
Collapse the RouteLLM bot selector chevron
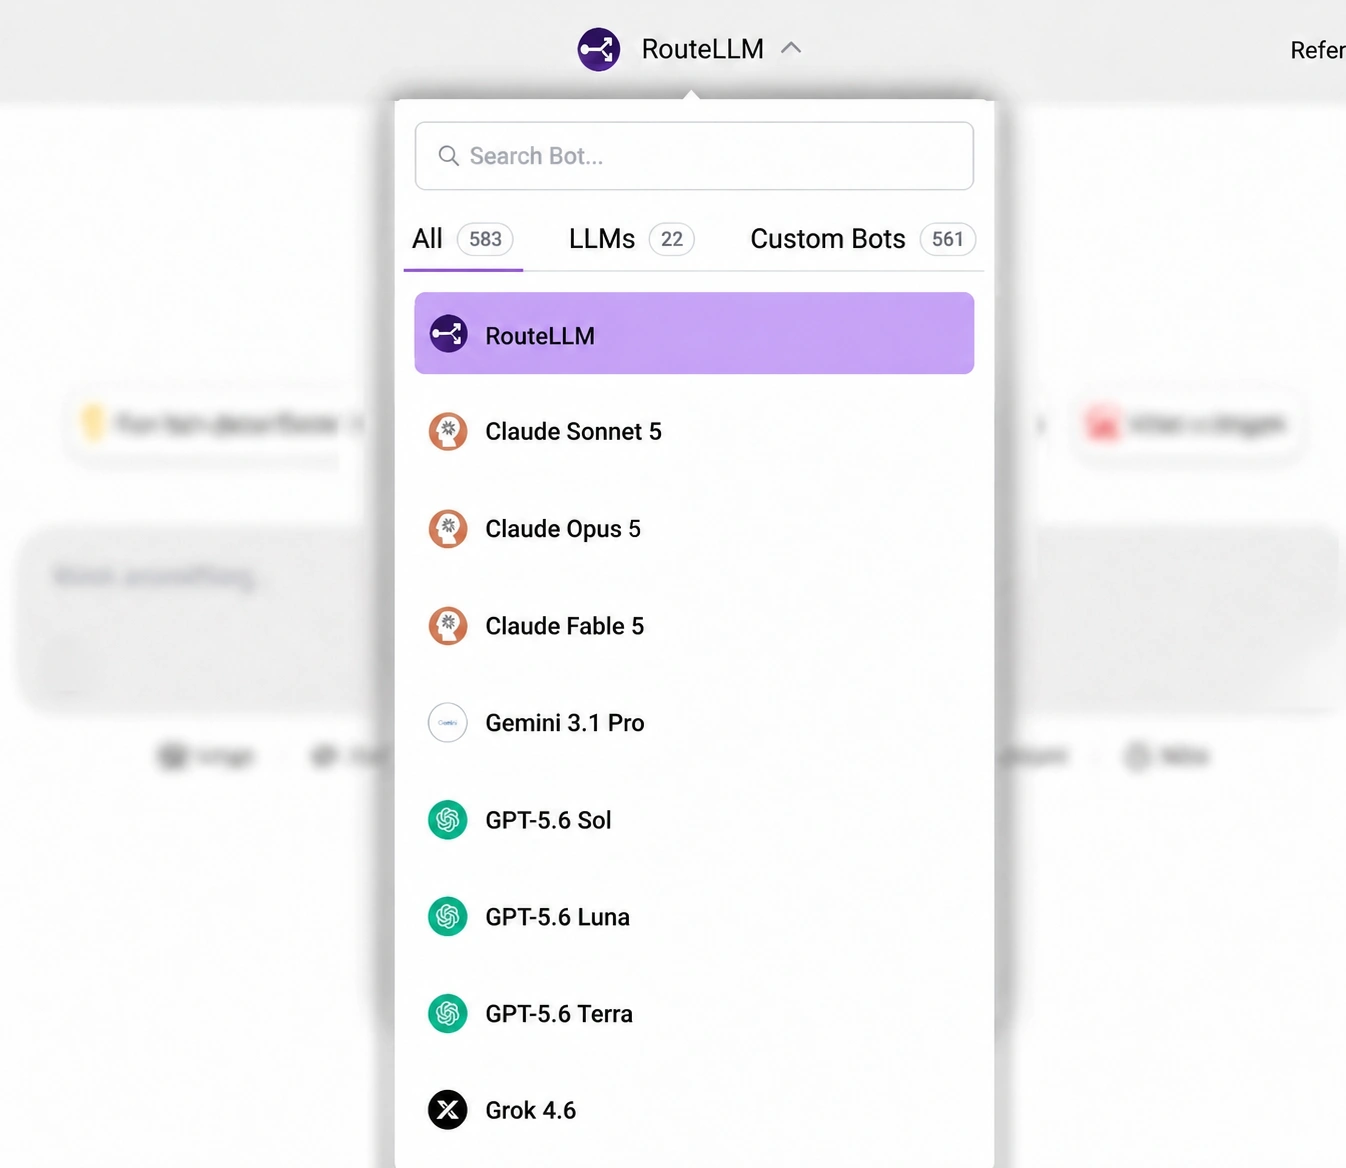(791, 48)
